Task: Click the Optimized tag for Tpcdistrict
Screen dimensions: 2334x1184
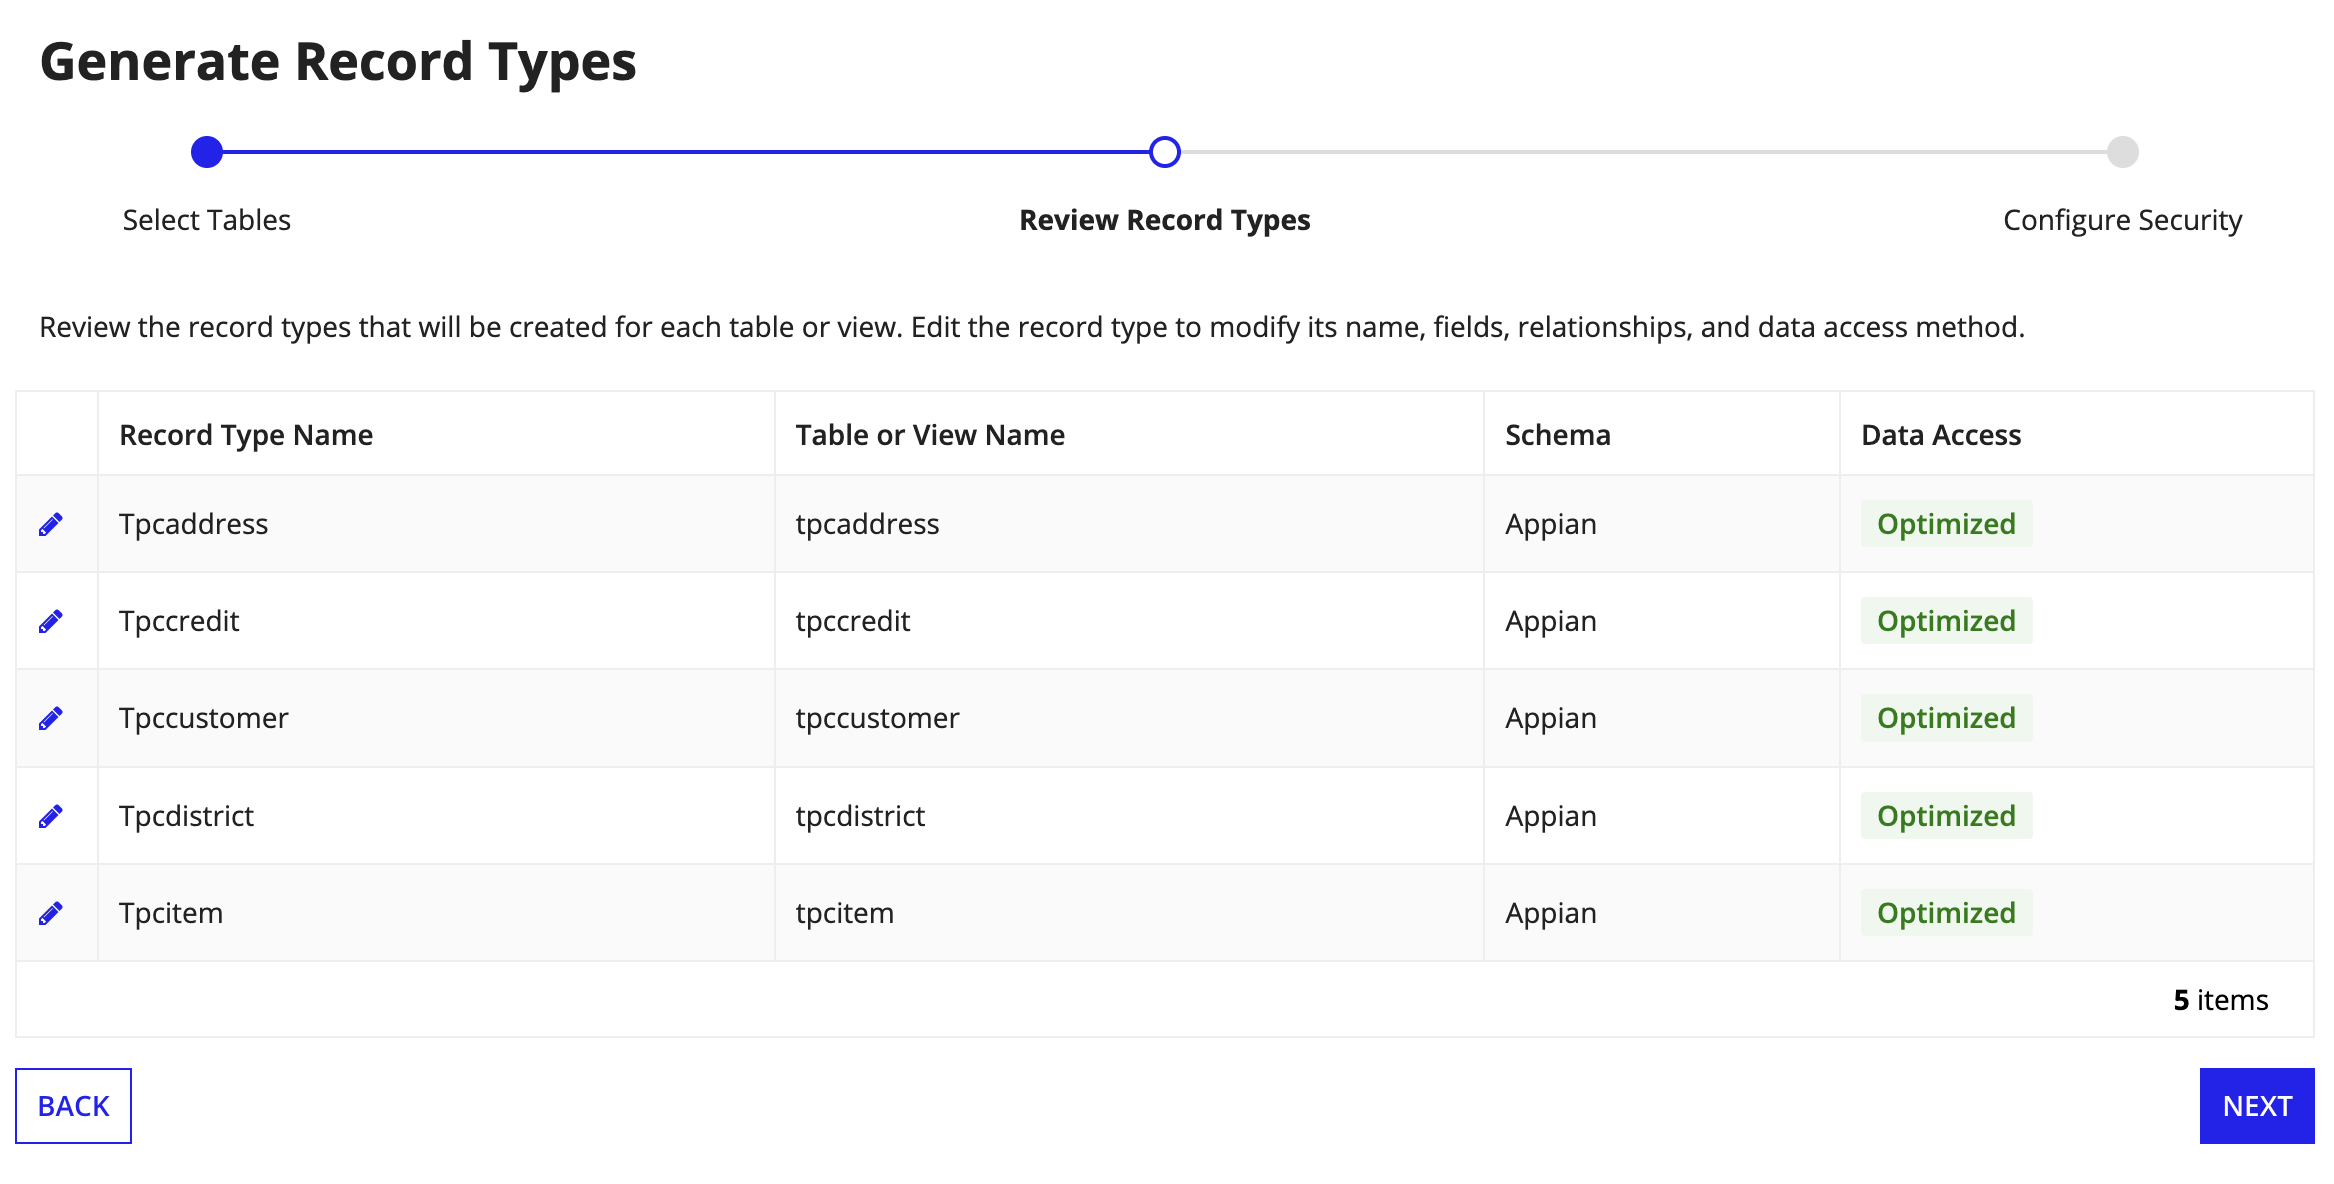Action: click(1946, 816)
